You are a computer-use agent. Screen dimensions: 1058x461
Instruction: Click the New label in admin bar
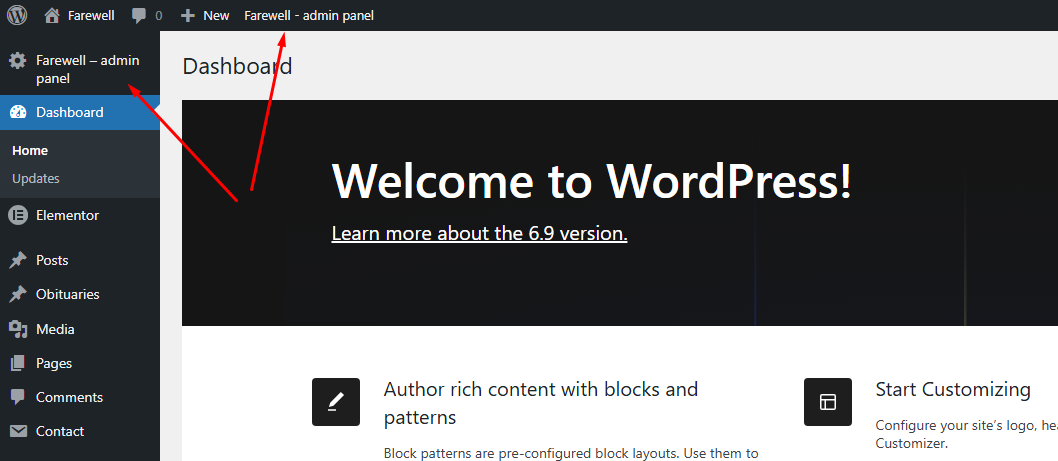click(216, 15)
